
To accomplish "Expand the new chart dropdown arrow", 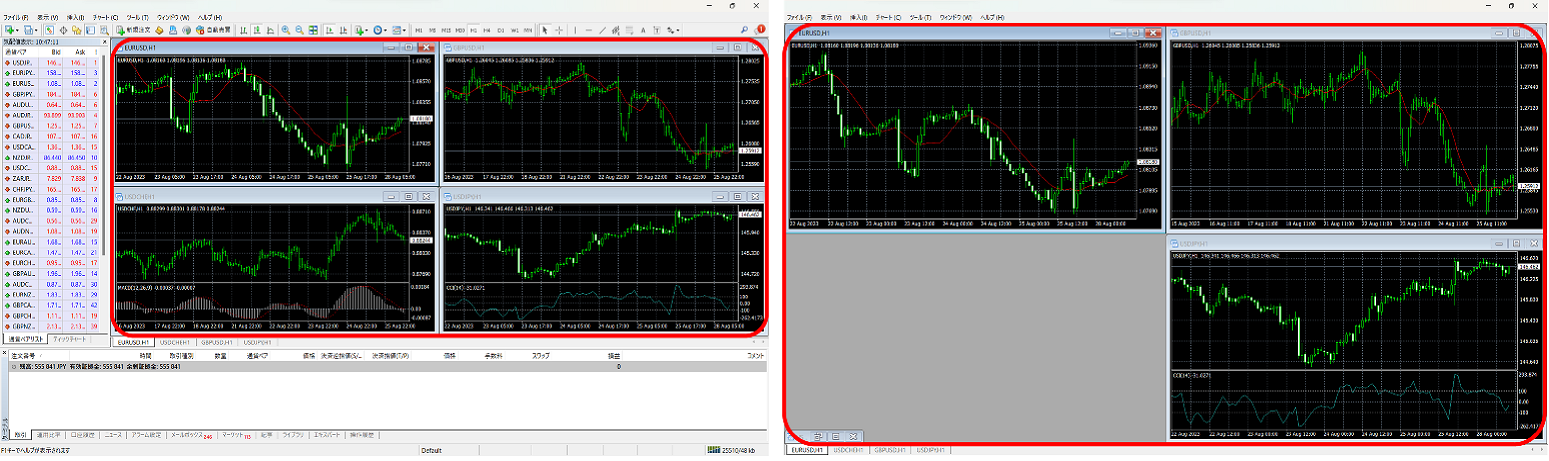I will pos(17,30).
